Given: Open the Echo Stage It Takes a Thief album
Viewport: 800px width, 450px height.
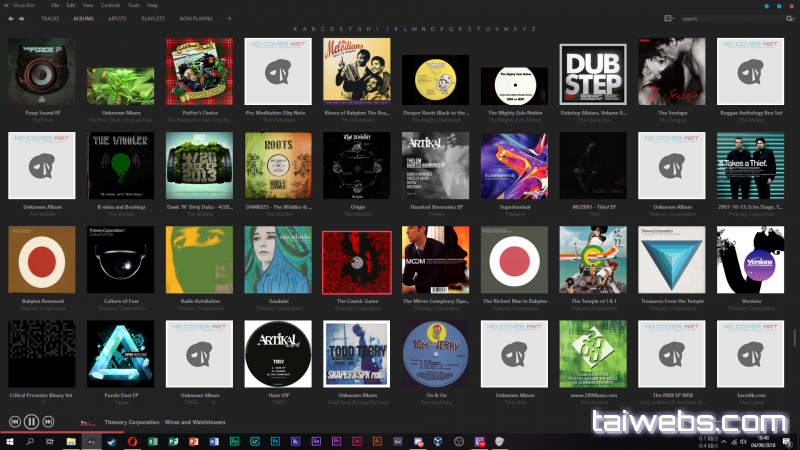Looking at the screenshot, I should point(751,165).
